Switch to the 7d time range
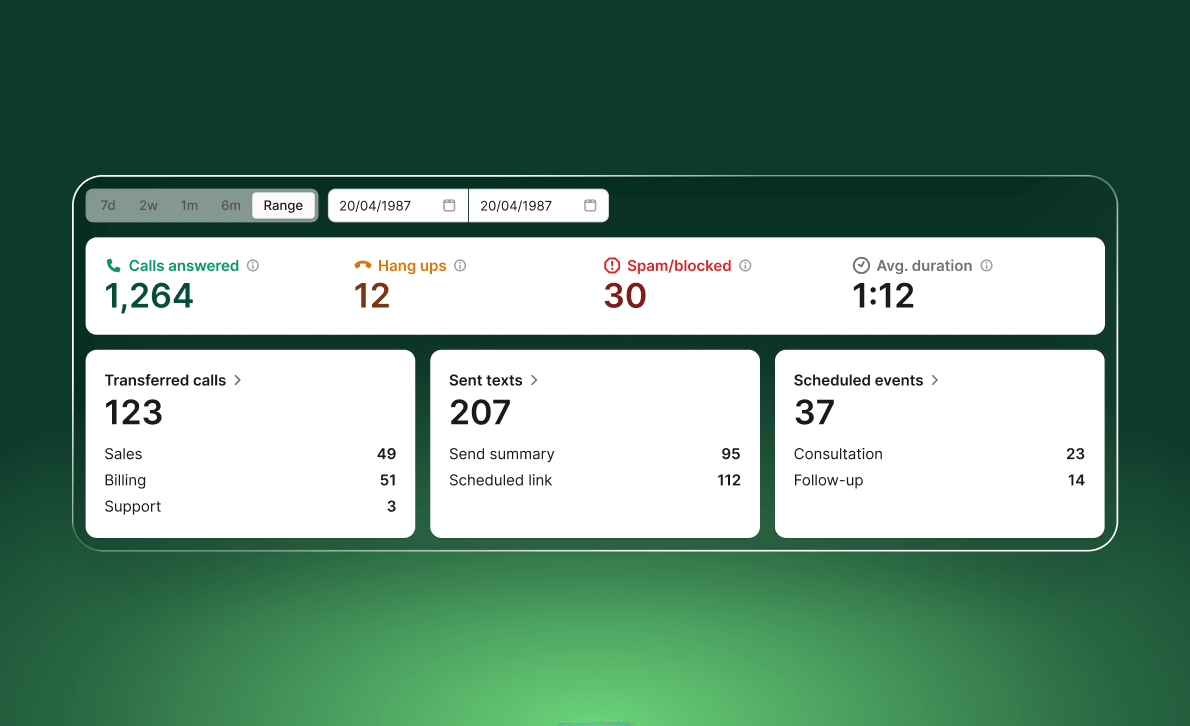Screen dimensions: 1190x726 coord(108,204)
